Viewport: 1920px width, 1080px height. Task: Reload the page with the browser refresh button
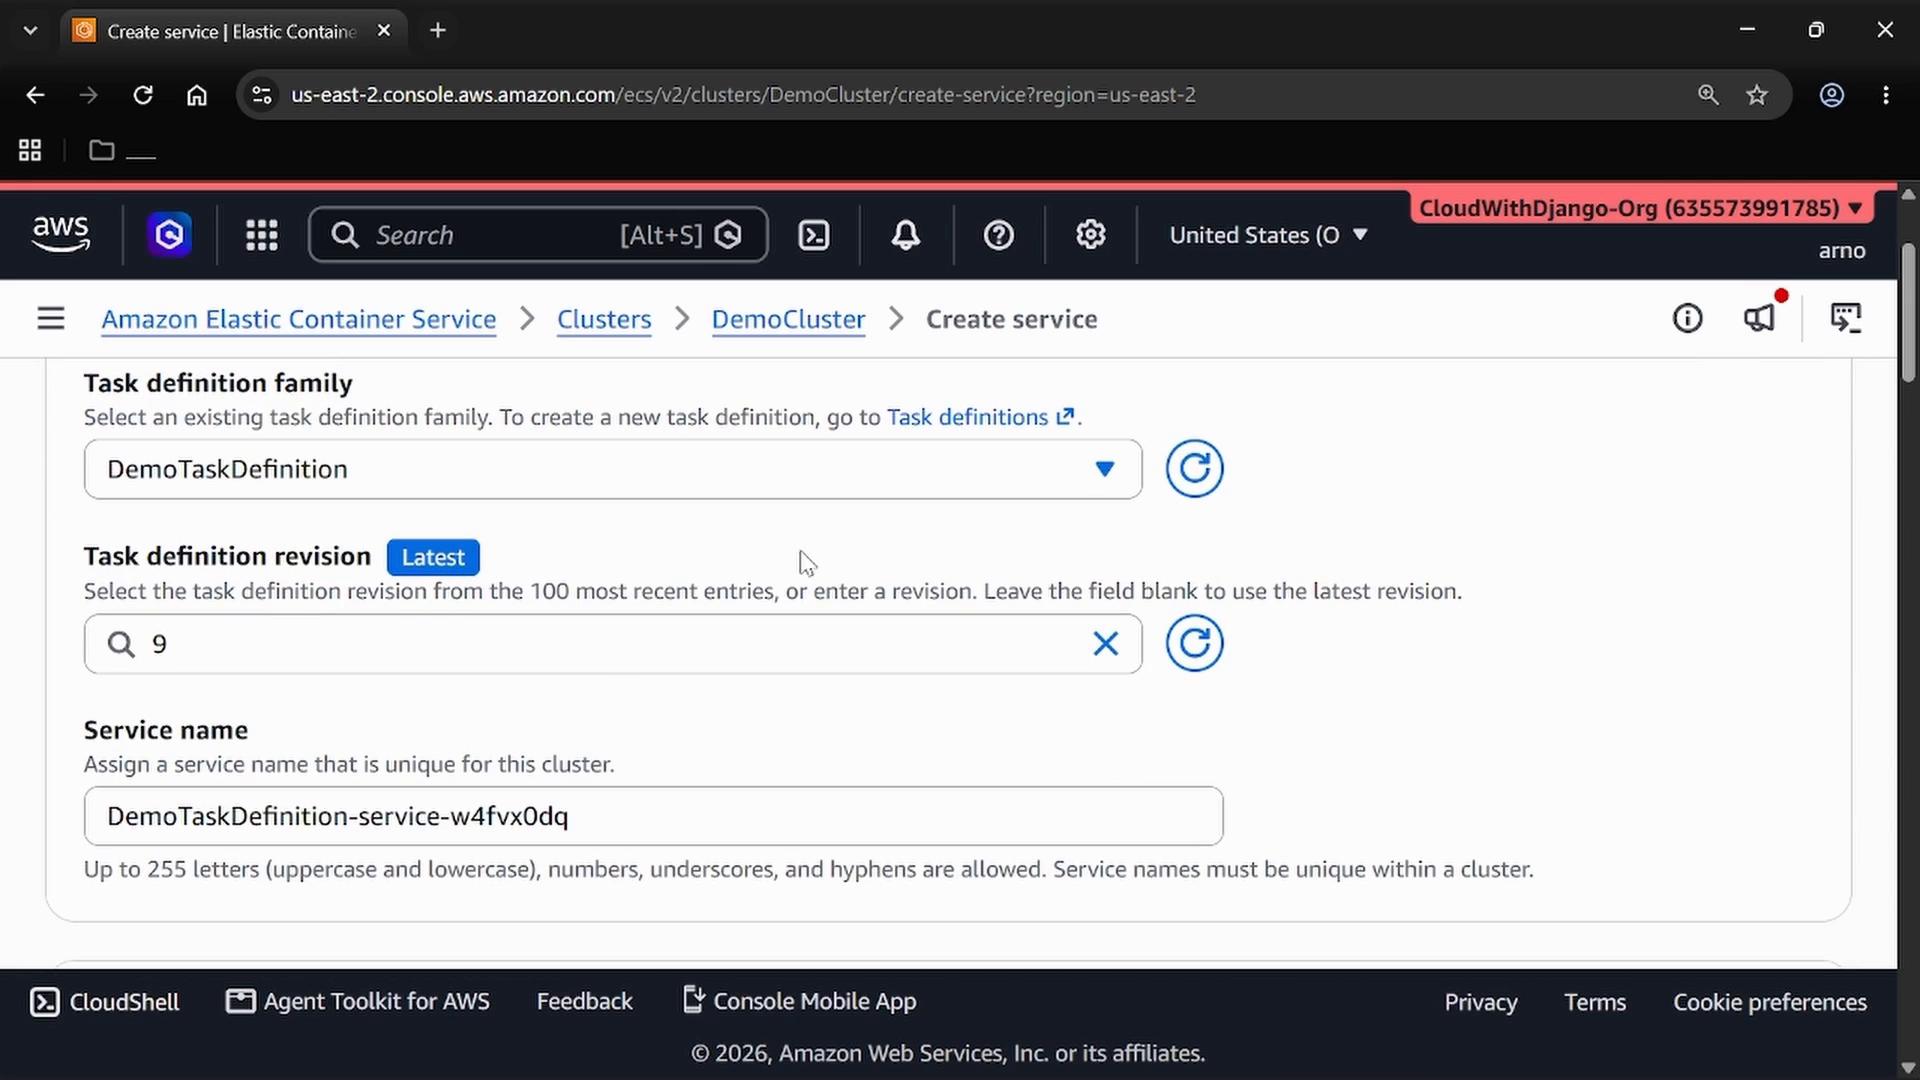(143, 95)
